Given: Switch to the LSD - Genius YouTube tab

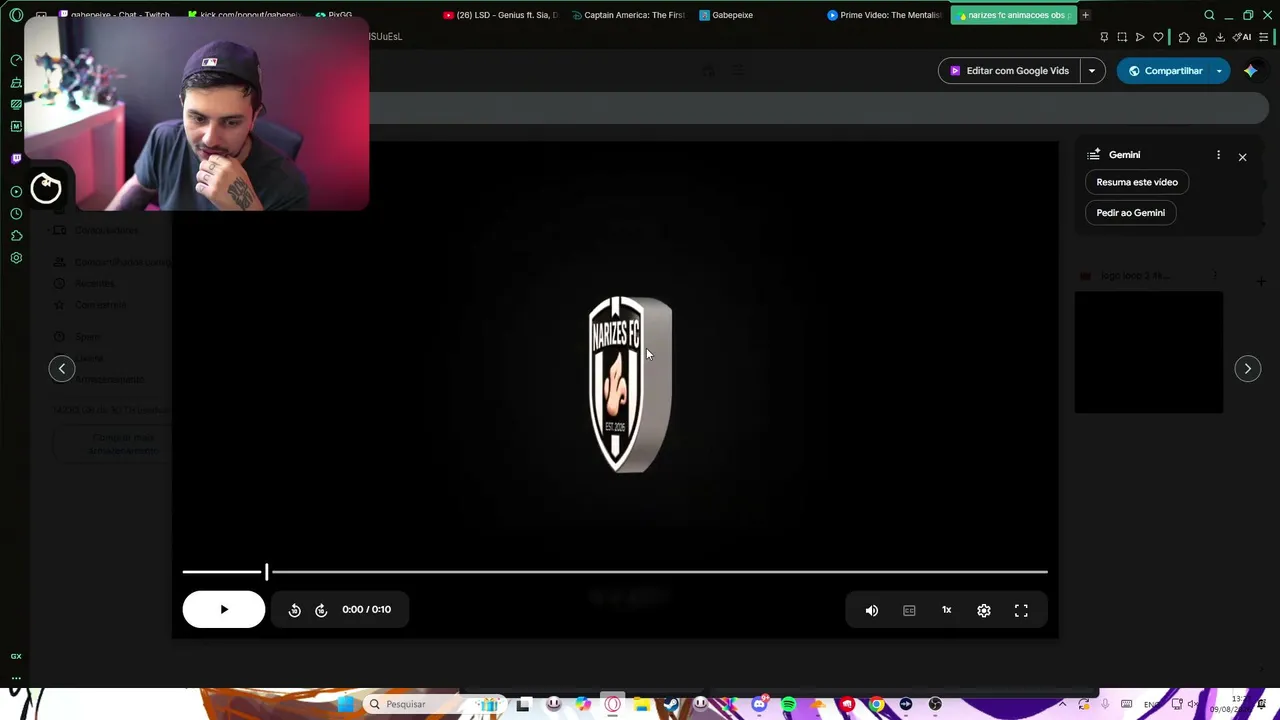Looking at the screenshot, I should 501,15.
